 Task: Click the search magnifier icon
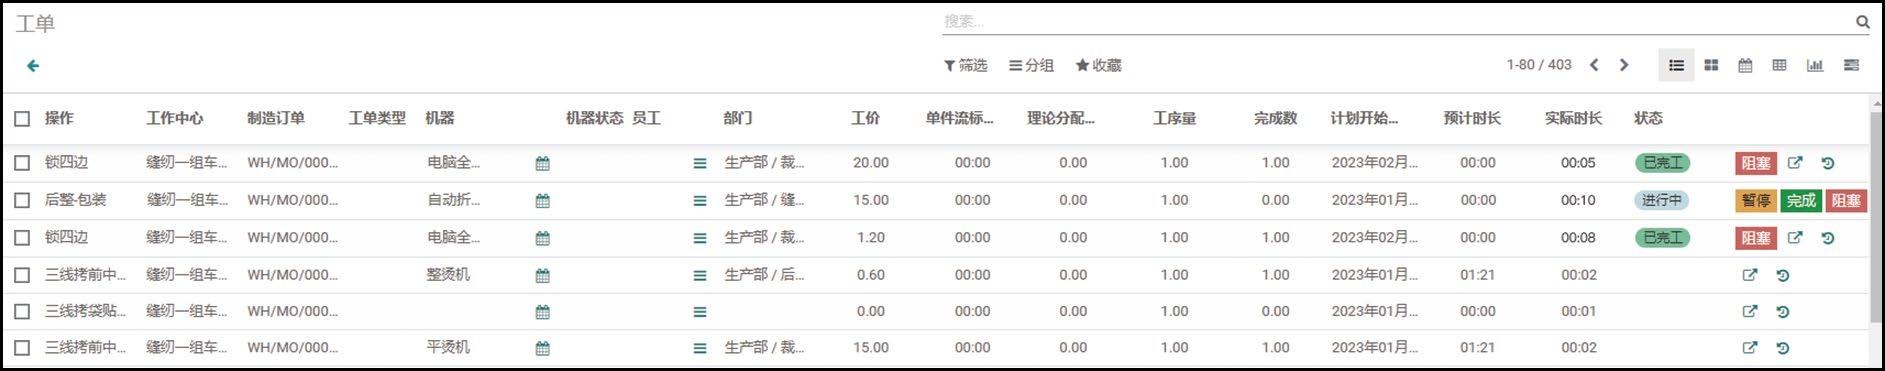(1863, 21)
